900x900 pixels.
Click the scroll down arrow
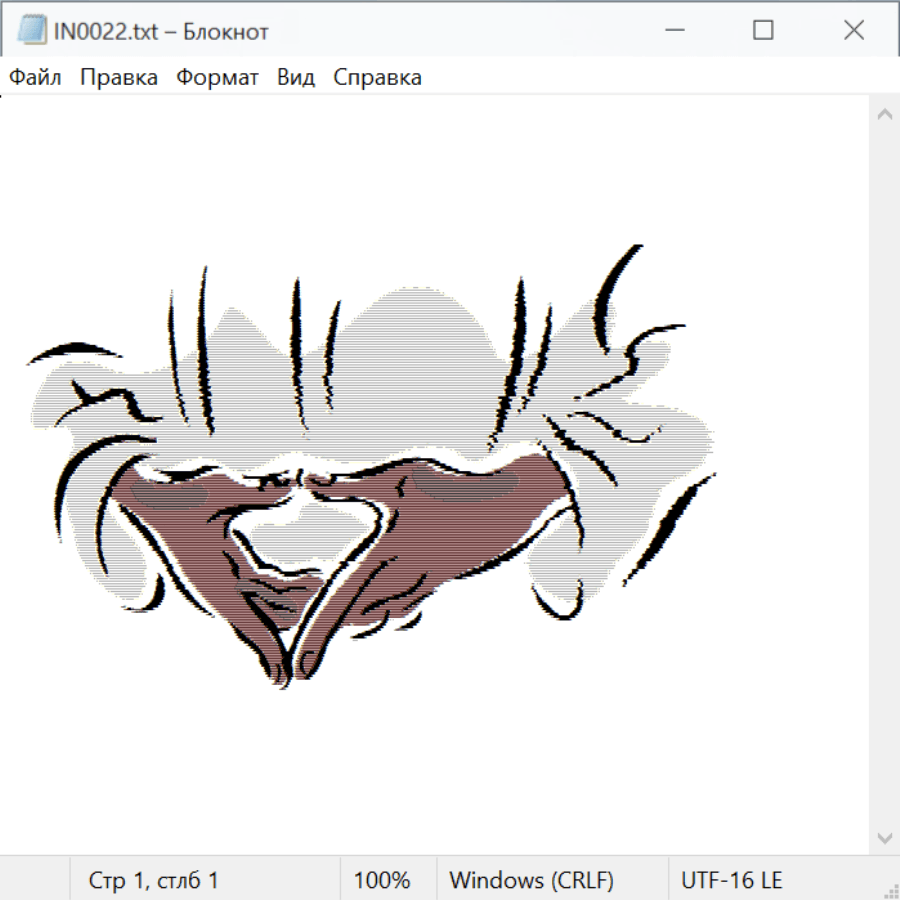pos(884,836)
